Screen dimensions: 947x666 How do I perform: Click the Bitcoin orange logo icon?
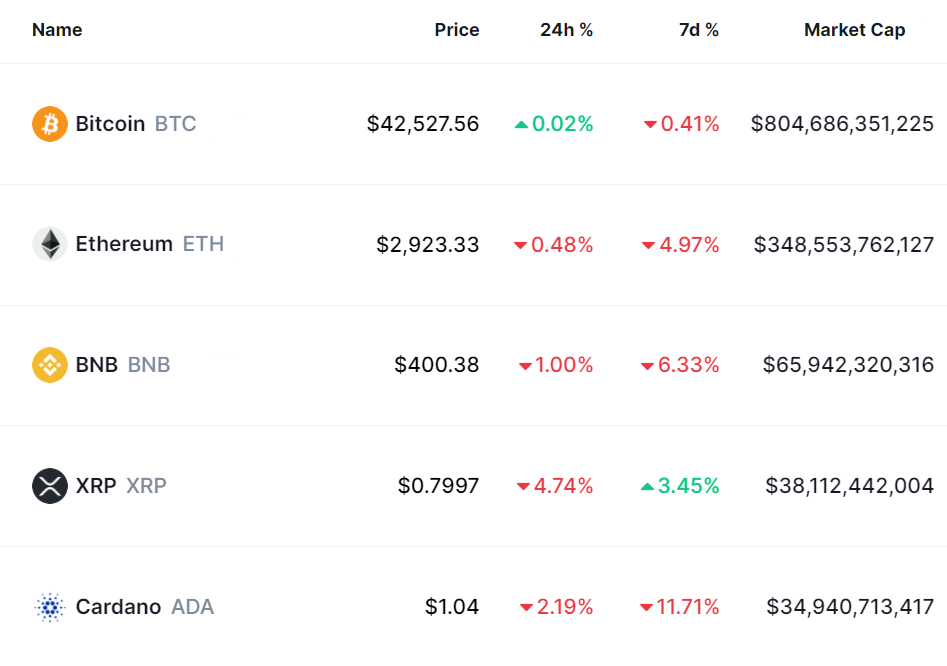click(50, 124)
